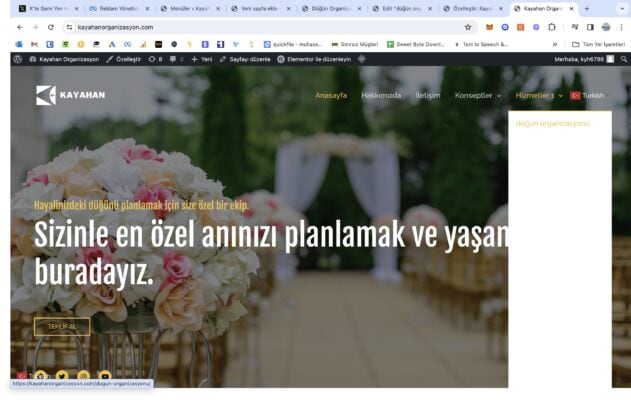Image resolution: width=631 pixels, height=400 pixels.
Task: Open Tüm Yer İşaretleri bookmarks folder
Action: click(599, 44)
